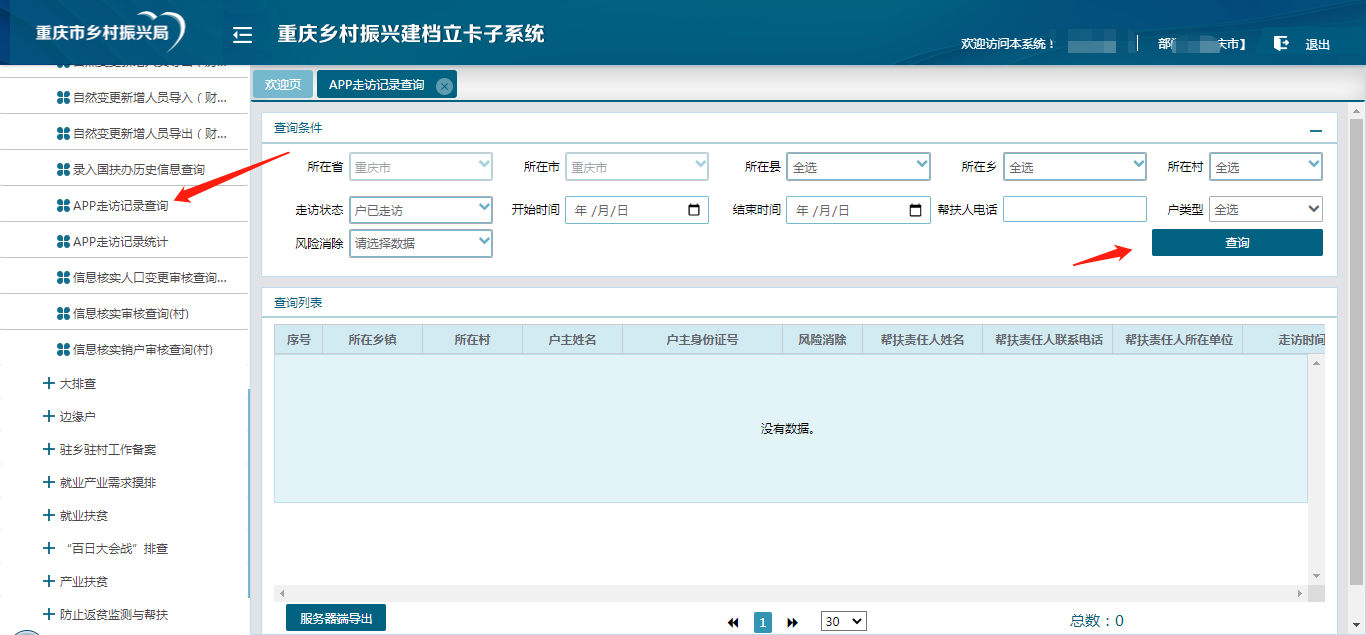
Task: Go to the last page arrow
Action: (793, 622)
